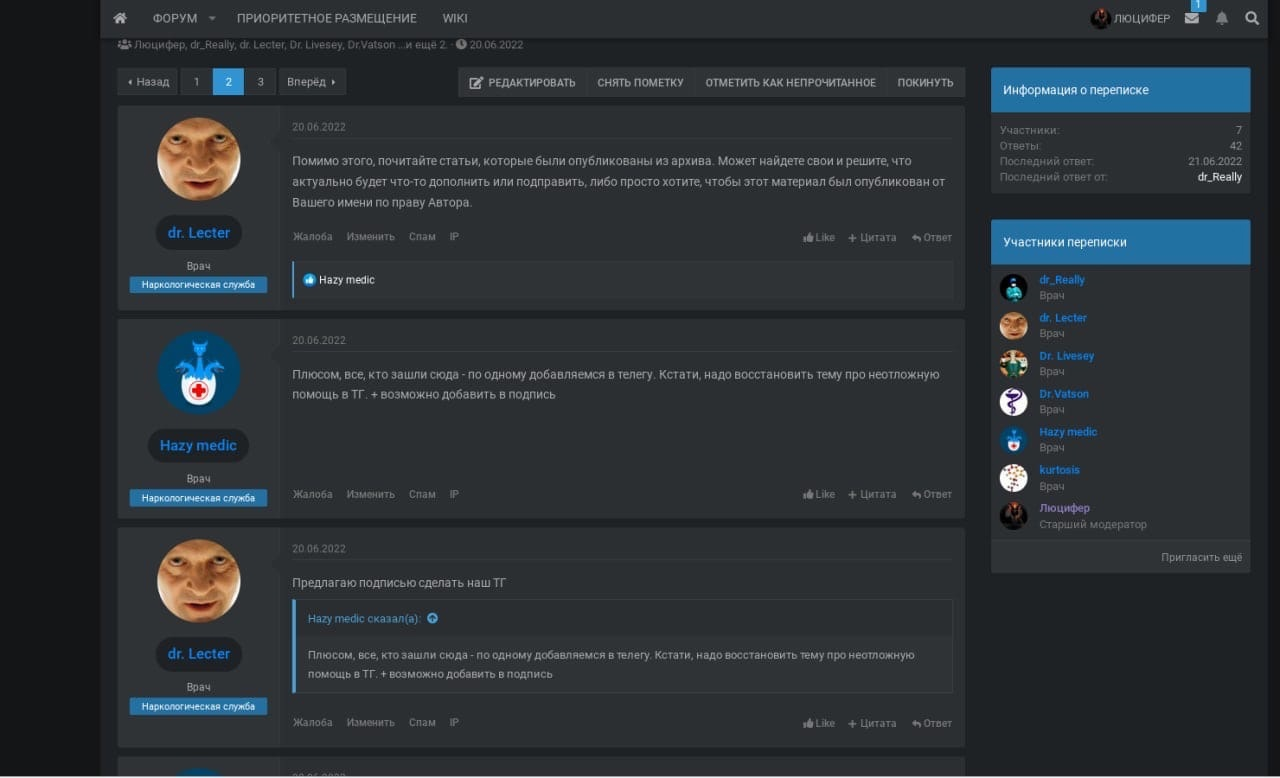
Task: Click Изменить under first dr. Lecter post
Action: pyautogui.click(x=371, y=237)
